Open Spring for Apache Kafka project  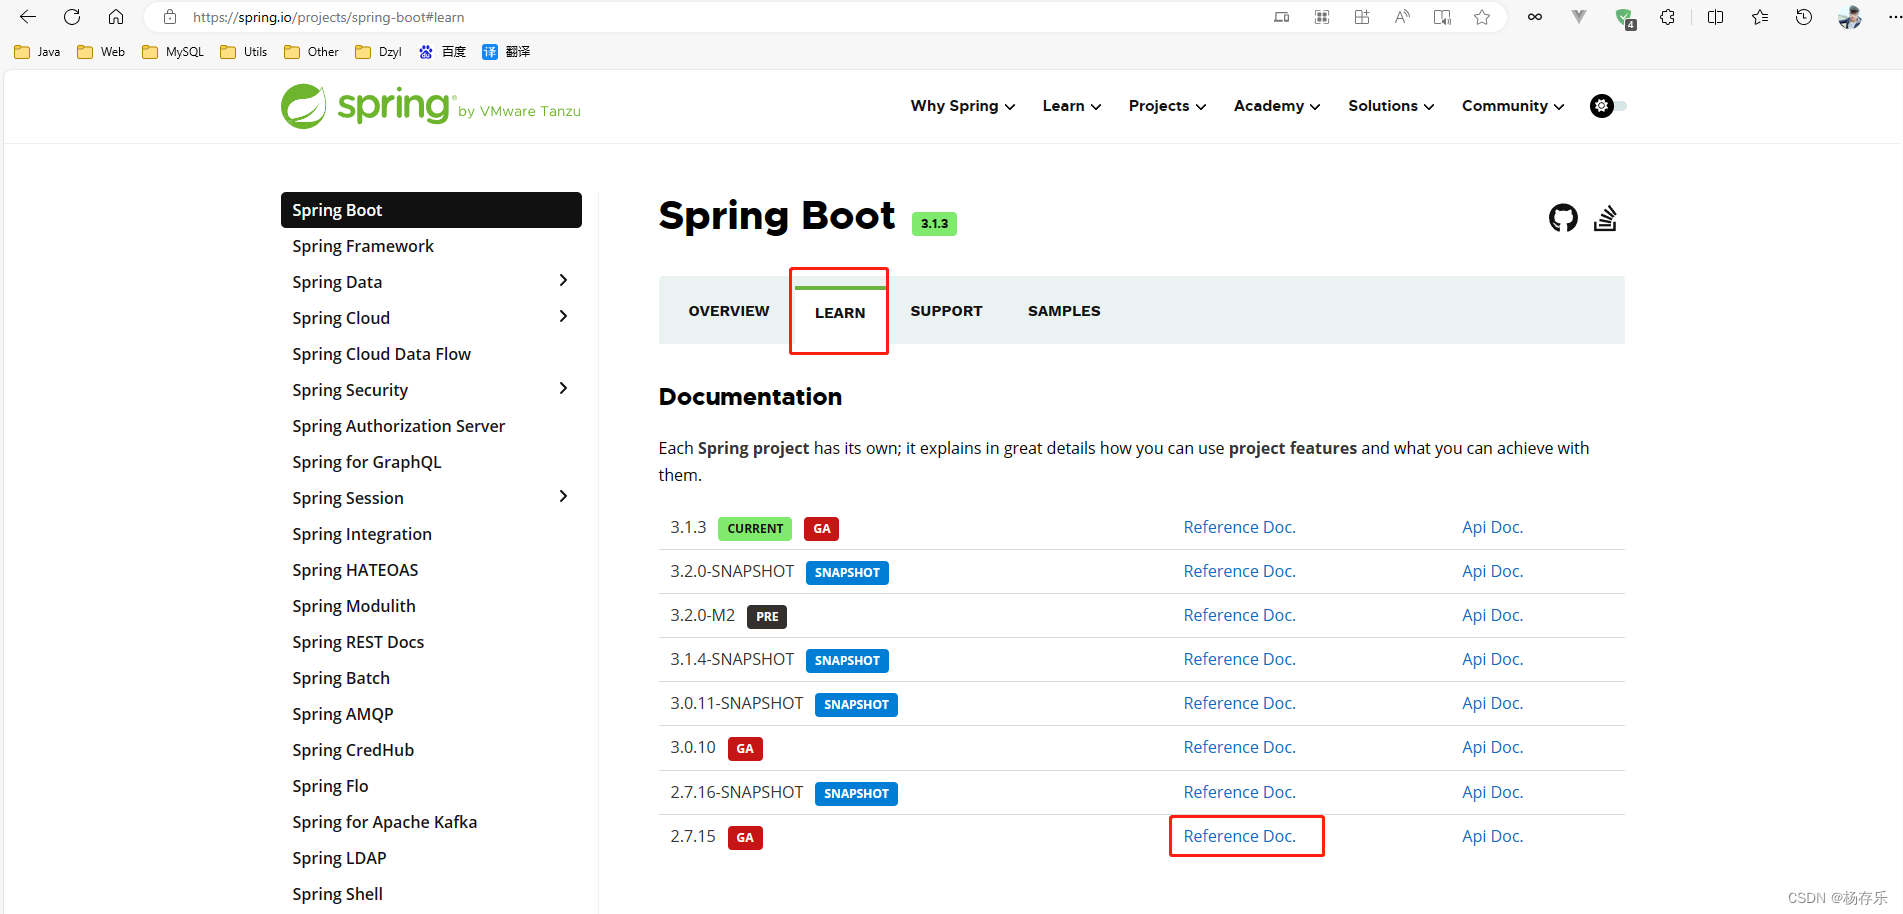tap(385, 822)
